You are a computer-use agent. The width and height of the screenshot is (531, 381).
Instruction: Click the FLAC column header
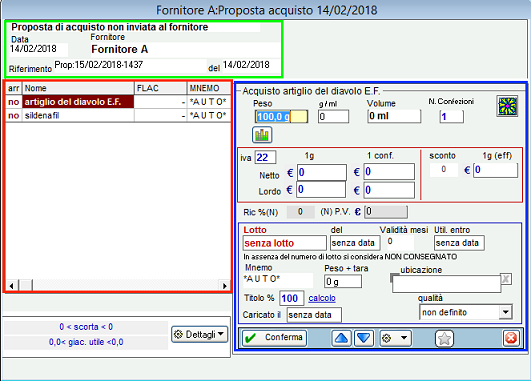point(161,88)
